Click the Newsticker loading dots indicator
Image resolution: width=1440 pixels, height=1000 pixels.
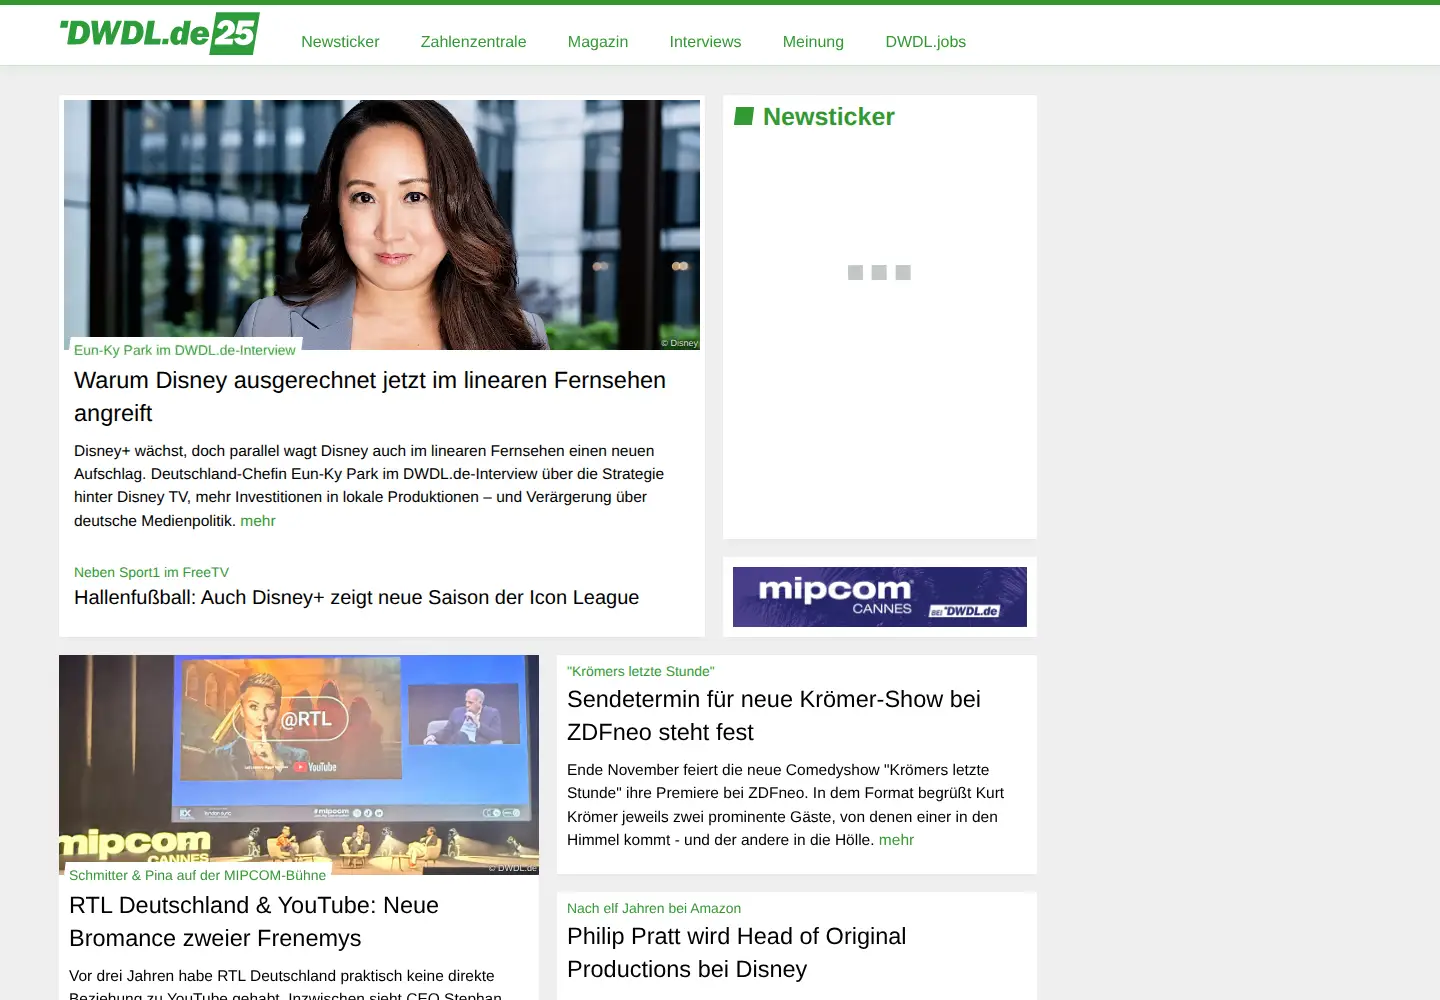click(879, 272)
